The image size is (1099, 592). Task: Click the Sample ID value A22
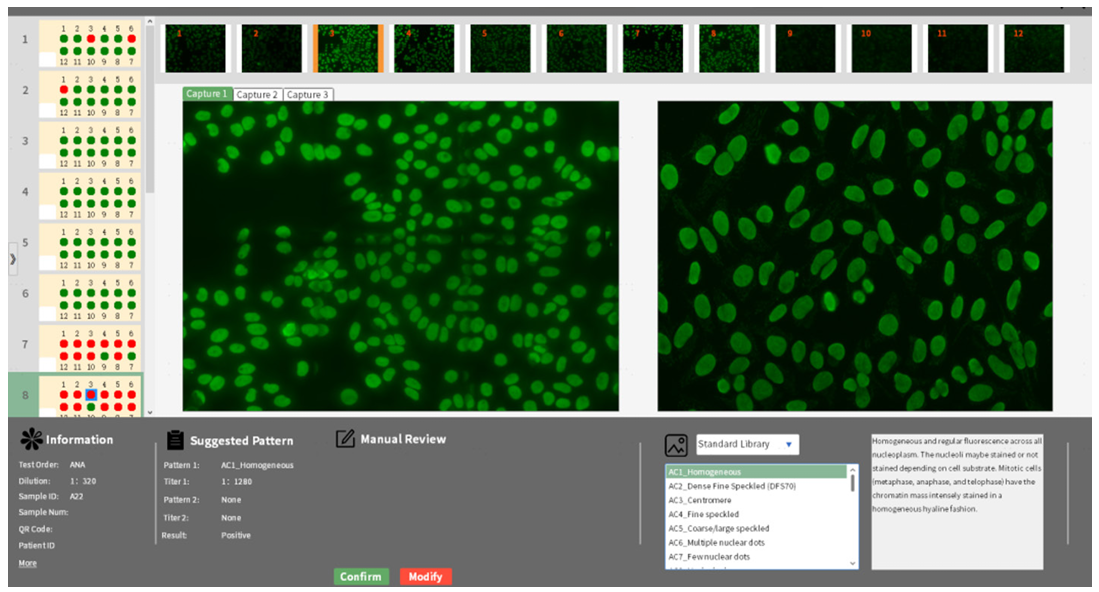76,497
